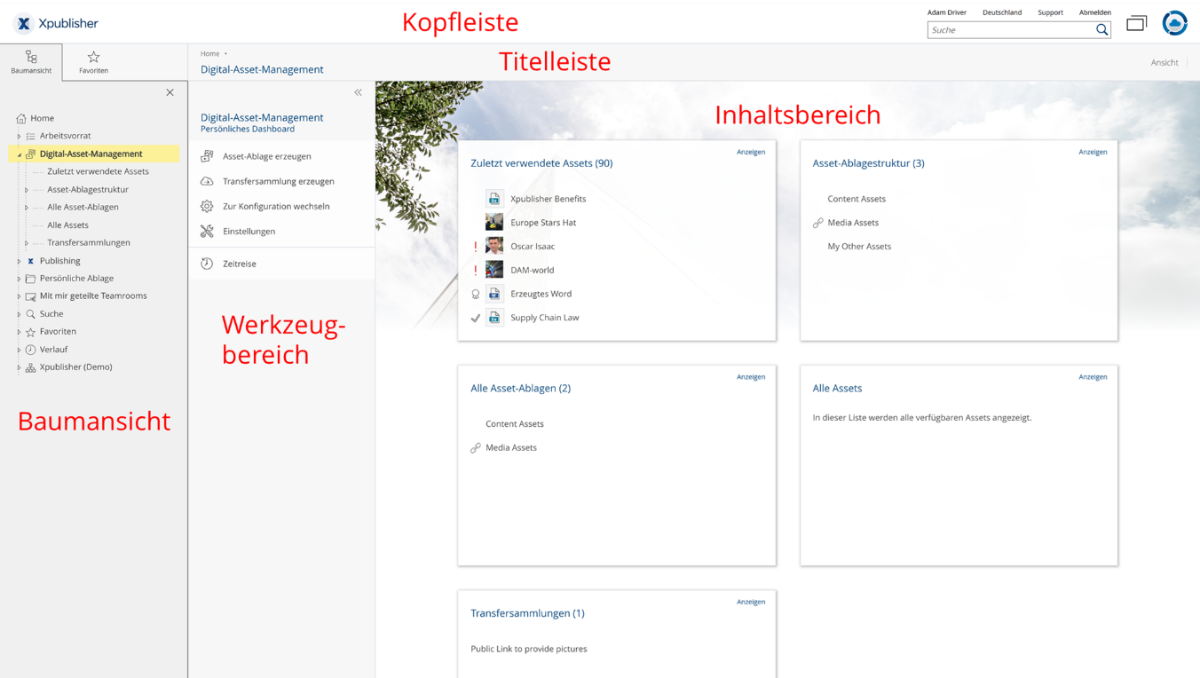Image resolution: width=1200 pixels, height=678 pixels.
Task: Click the gear icon for Zur Konfiguration wechseln
Action: 207,206
